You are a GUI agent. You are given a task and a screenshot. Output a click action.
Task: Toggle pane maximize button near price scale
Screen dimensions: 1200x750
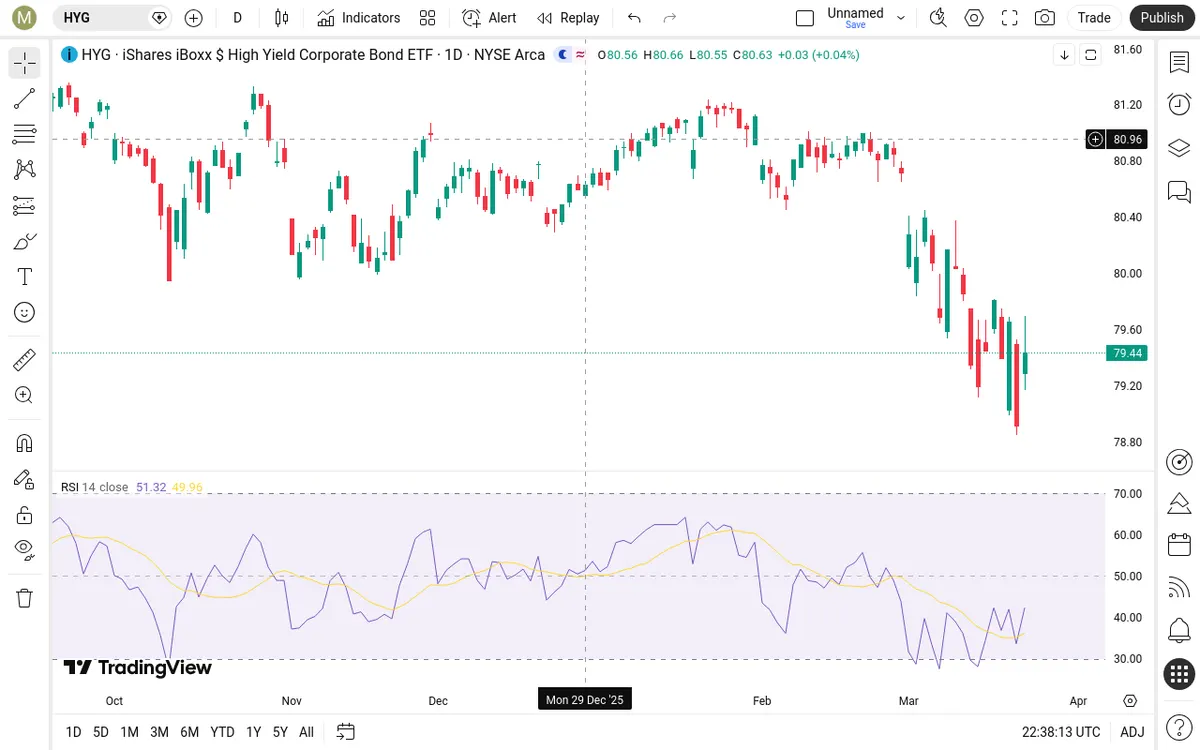coord(1091,55)
